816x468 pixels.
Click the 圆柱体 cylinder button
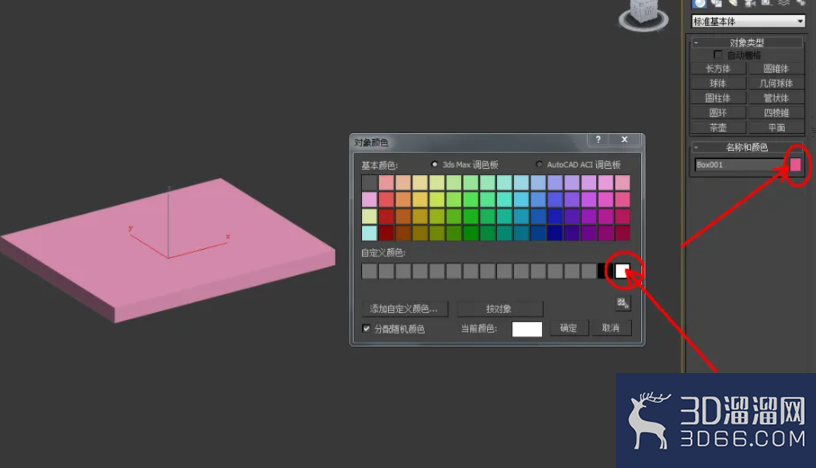coord(718,98)
